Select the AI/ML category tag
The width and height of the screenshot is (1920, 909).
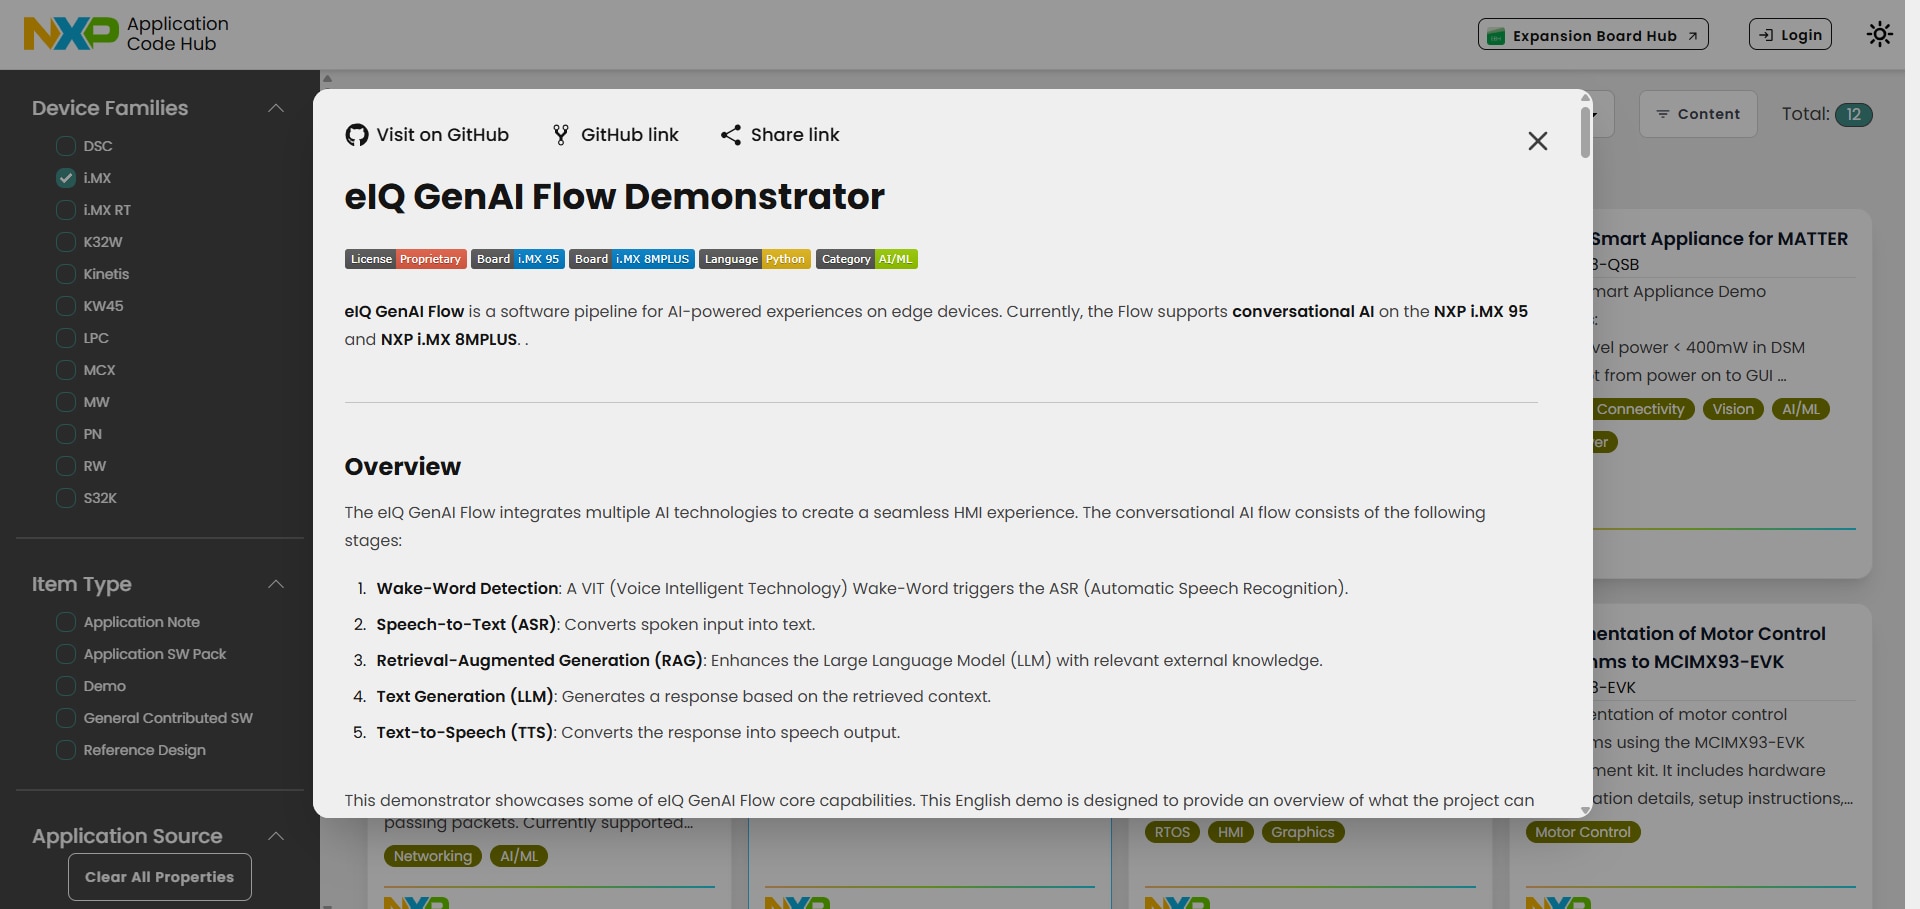pyautogui.click(x=895, y=258)
